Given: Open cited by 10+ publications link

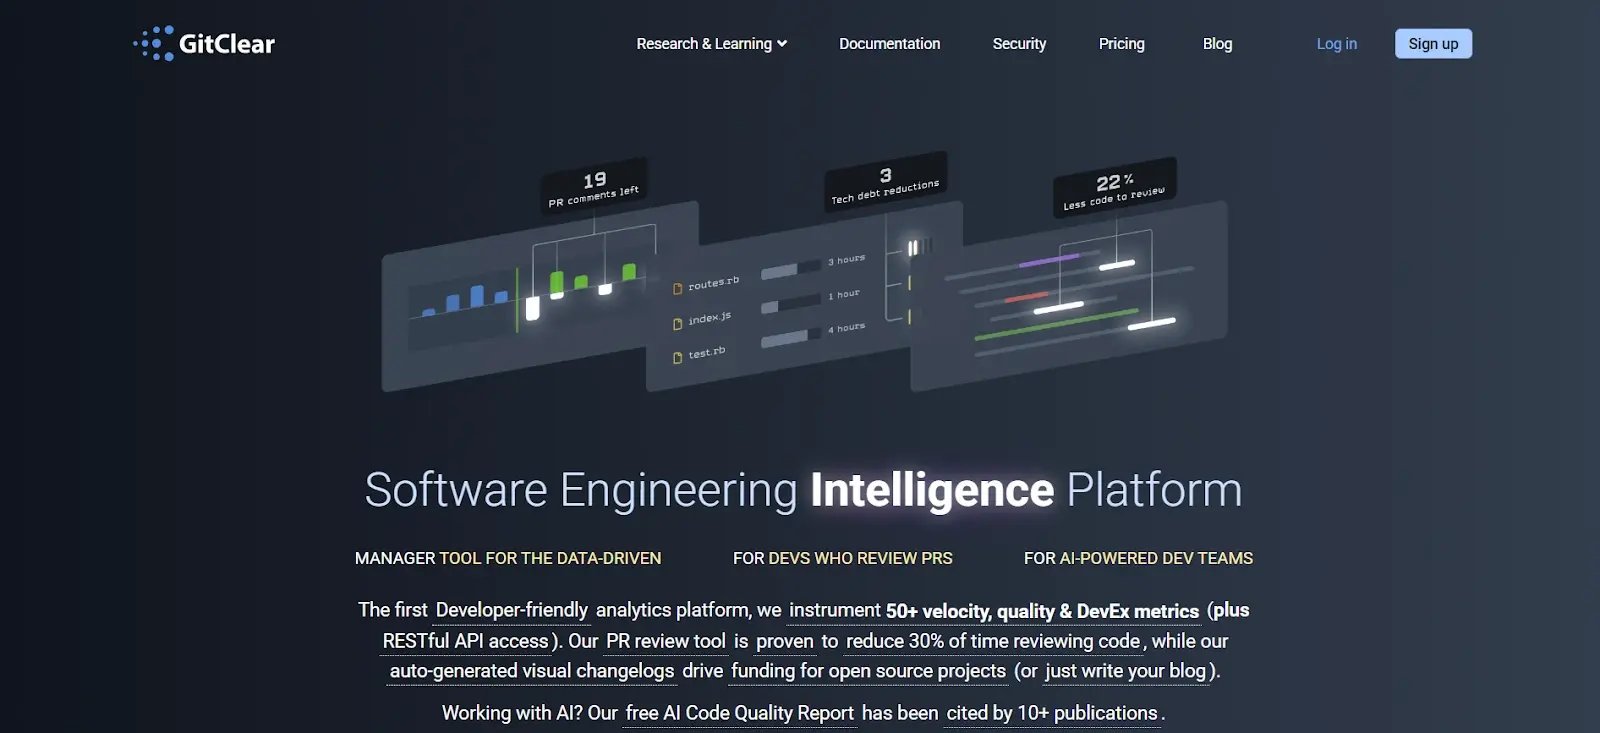Looking at the screenshot, I should (x=1052, y=713).
